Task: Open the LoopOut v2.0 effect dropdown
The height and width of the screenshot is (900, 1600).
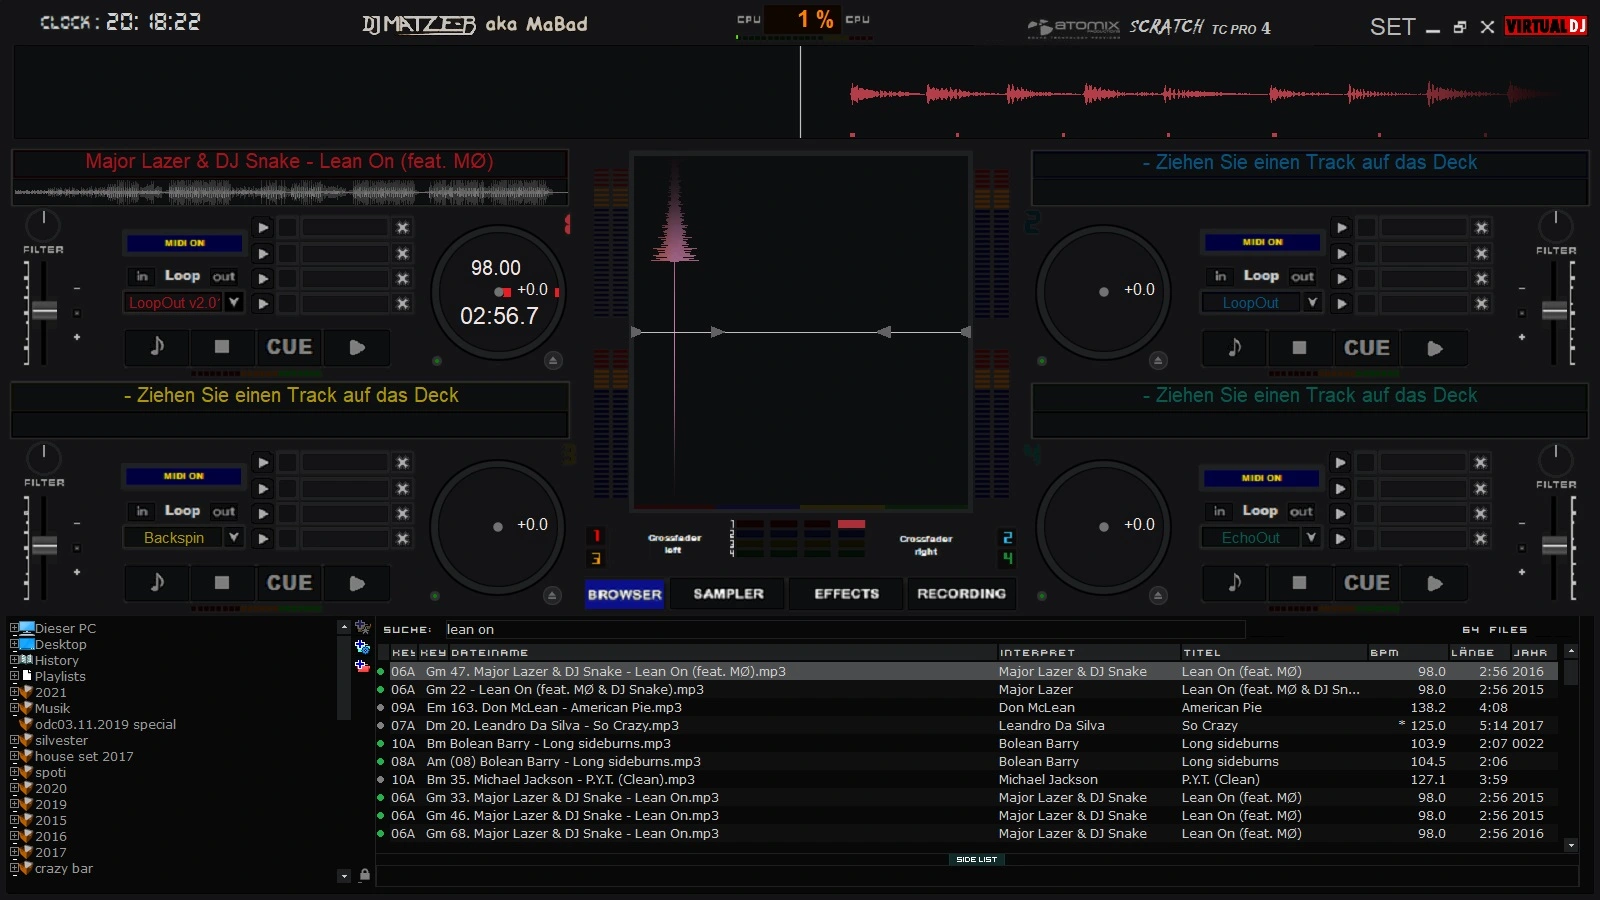Action: [x=234, y=302]
